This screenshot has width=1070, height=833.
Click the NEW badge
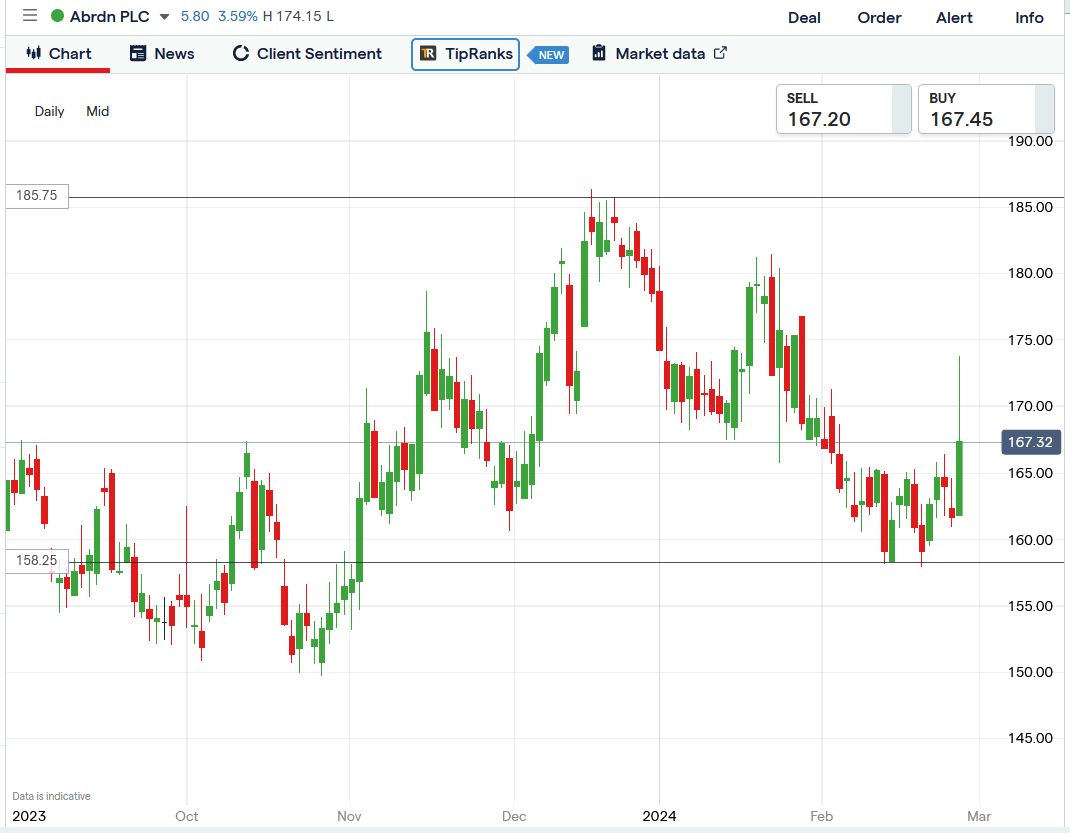tap(549, 55)
